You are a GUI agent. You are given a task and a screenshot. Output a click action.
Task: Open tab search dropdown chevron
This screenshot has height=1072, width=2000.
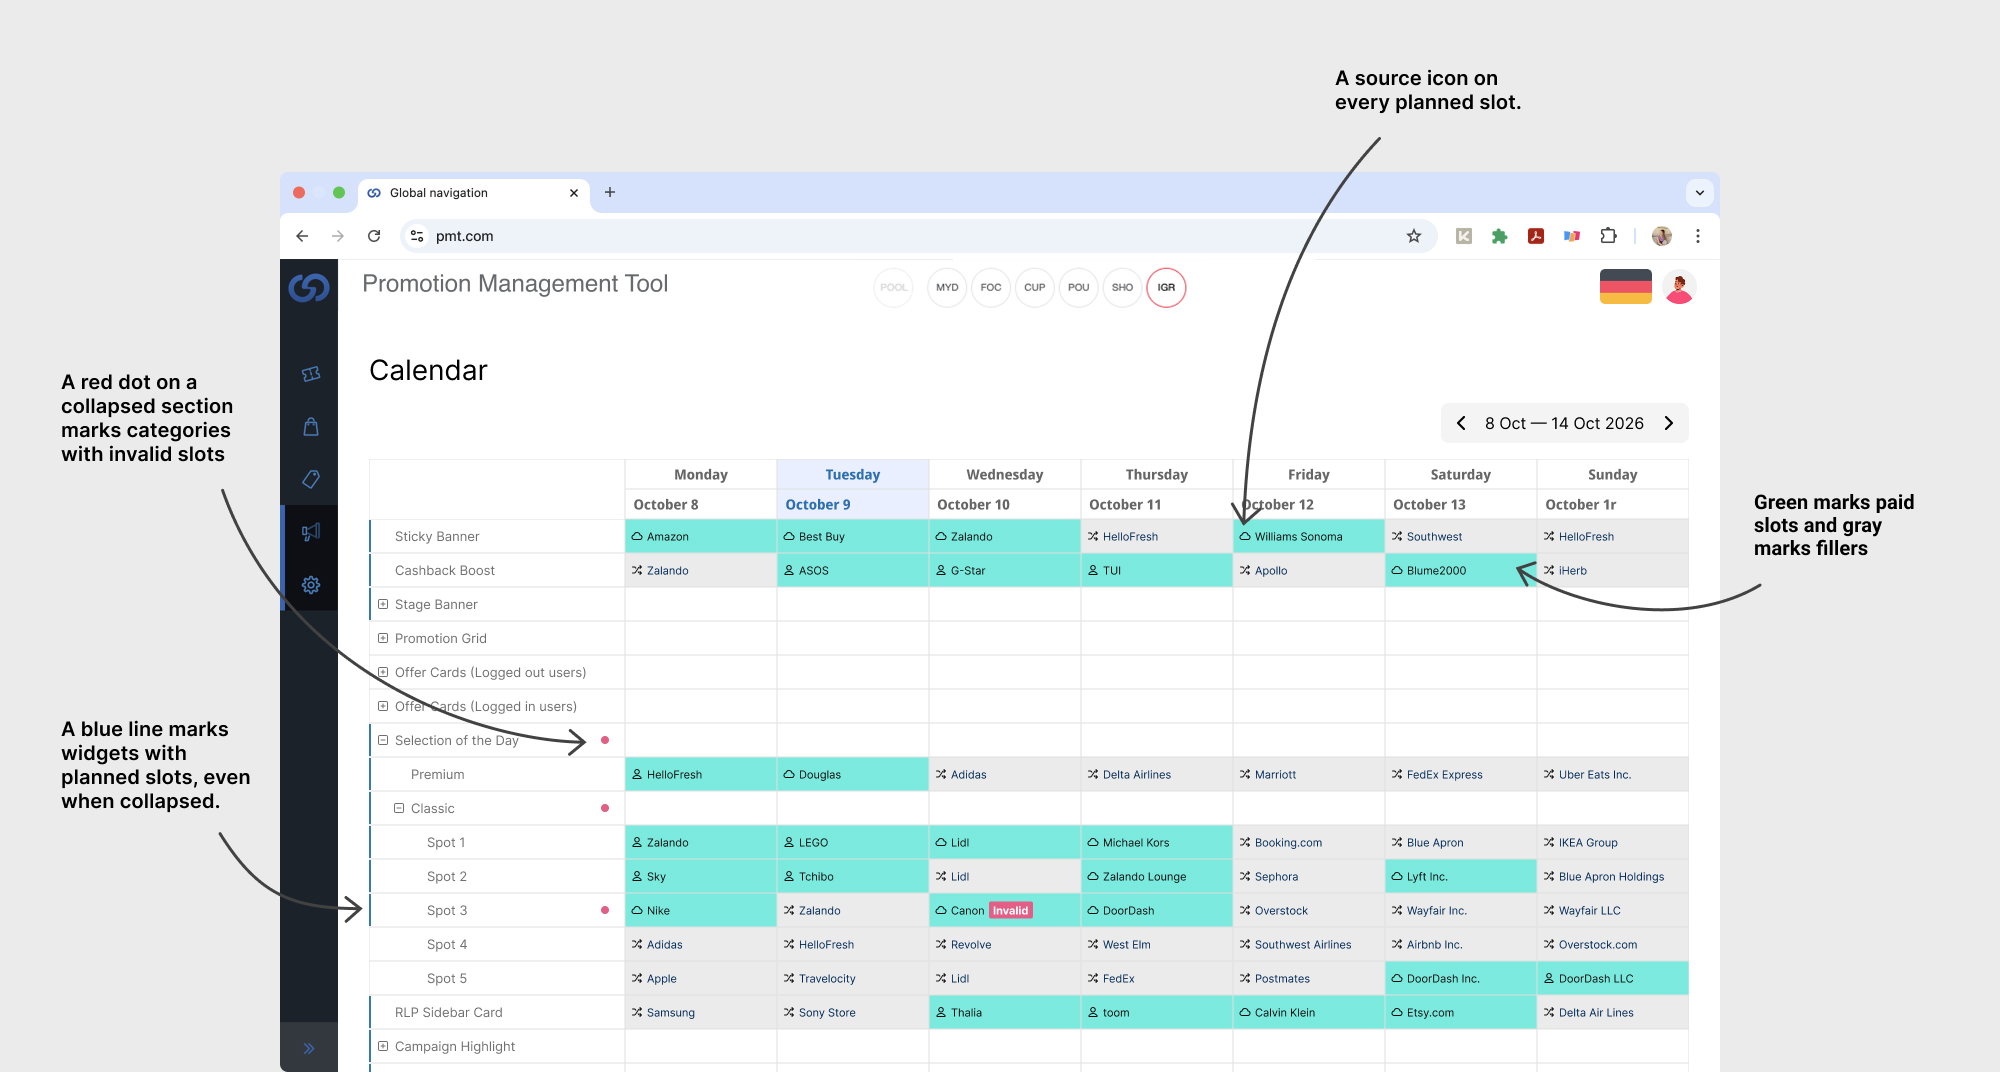tap(1700, 193)
